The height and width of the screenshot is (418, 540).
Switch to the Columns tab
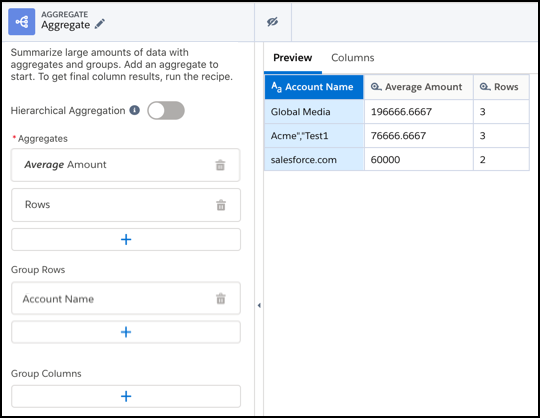click(353, 58)
